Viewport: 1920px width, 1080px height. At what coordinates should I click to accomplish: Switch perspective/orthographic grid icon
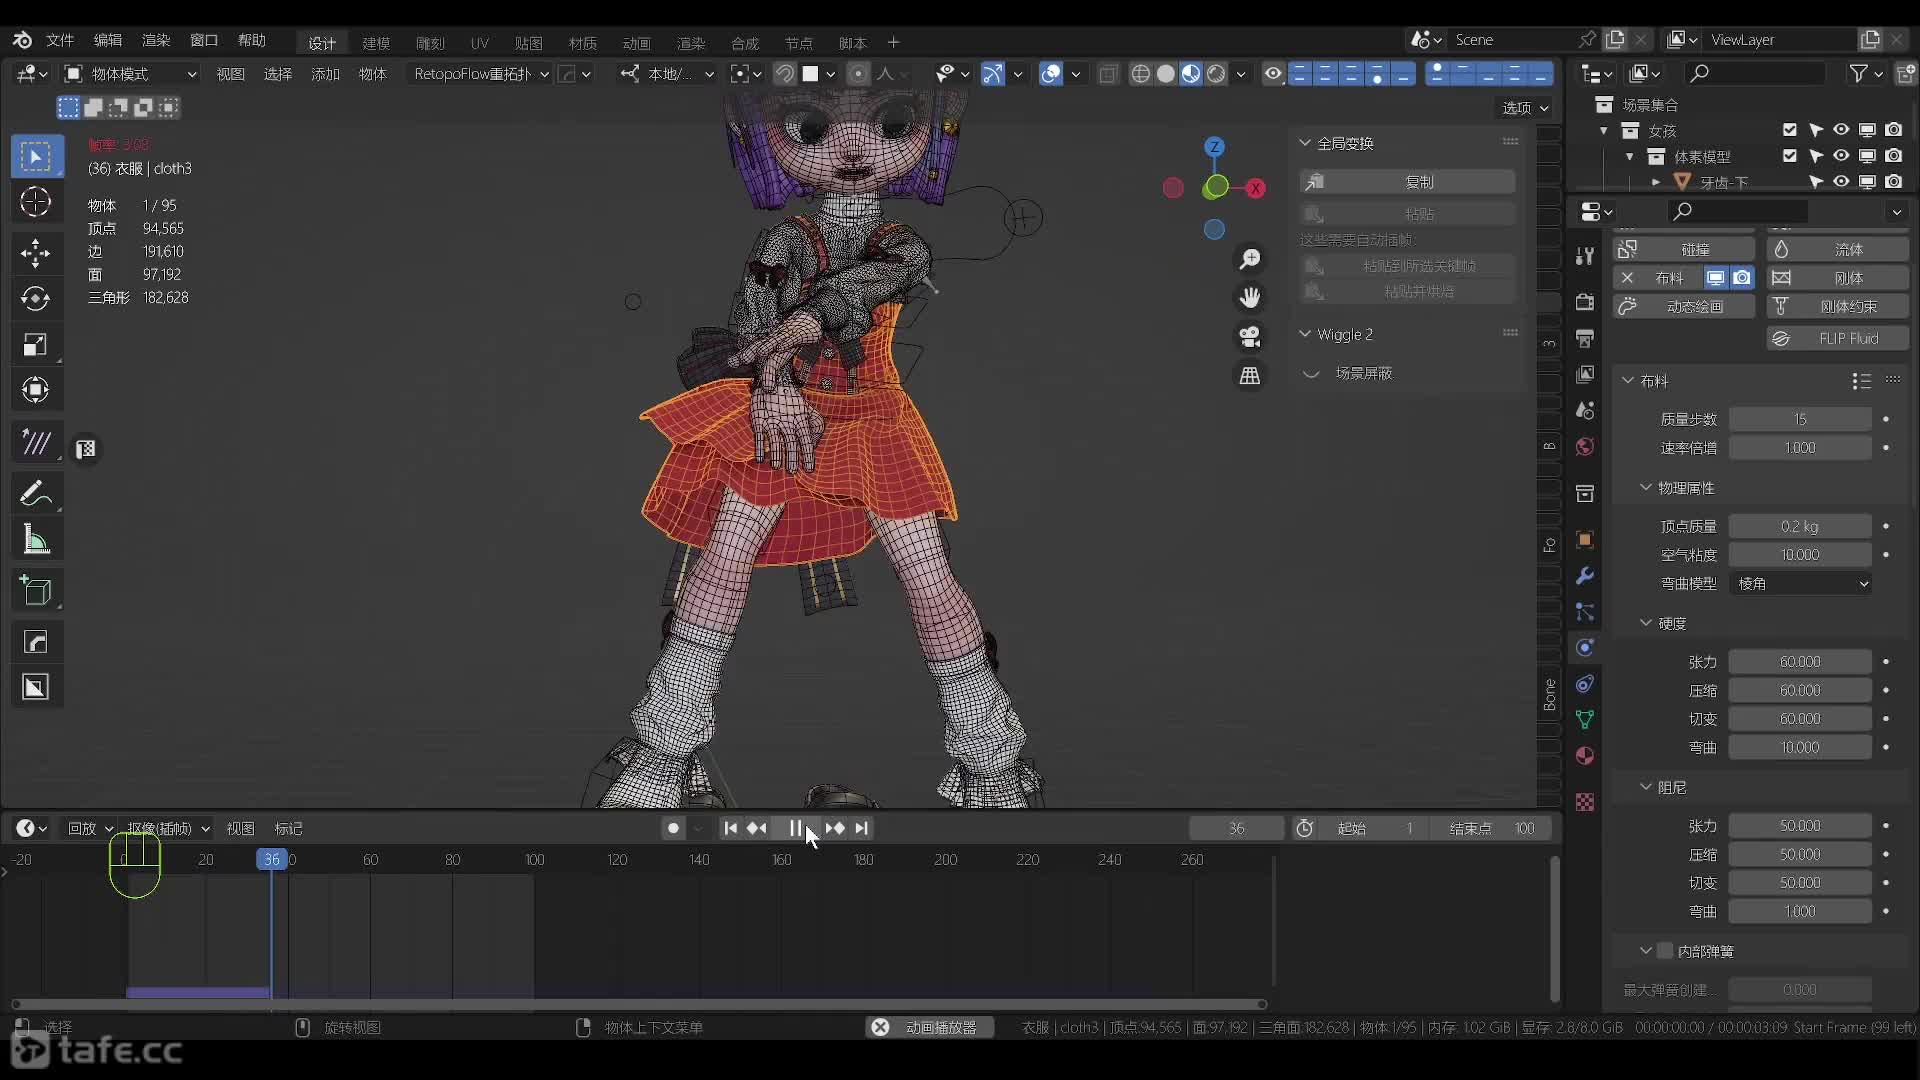click(1250, 375)
